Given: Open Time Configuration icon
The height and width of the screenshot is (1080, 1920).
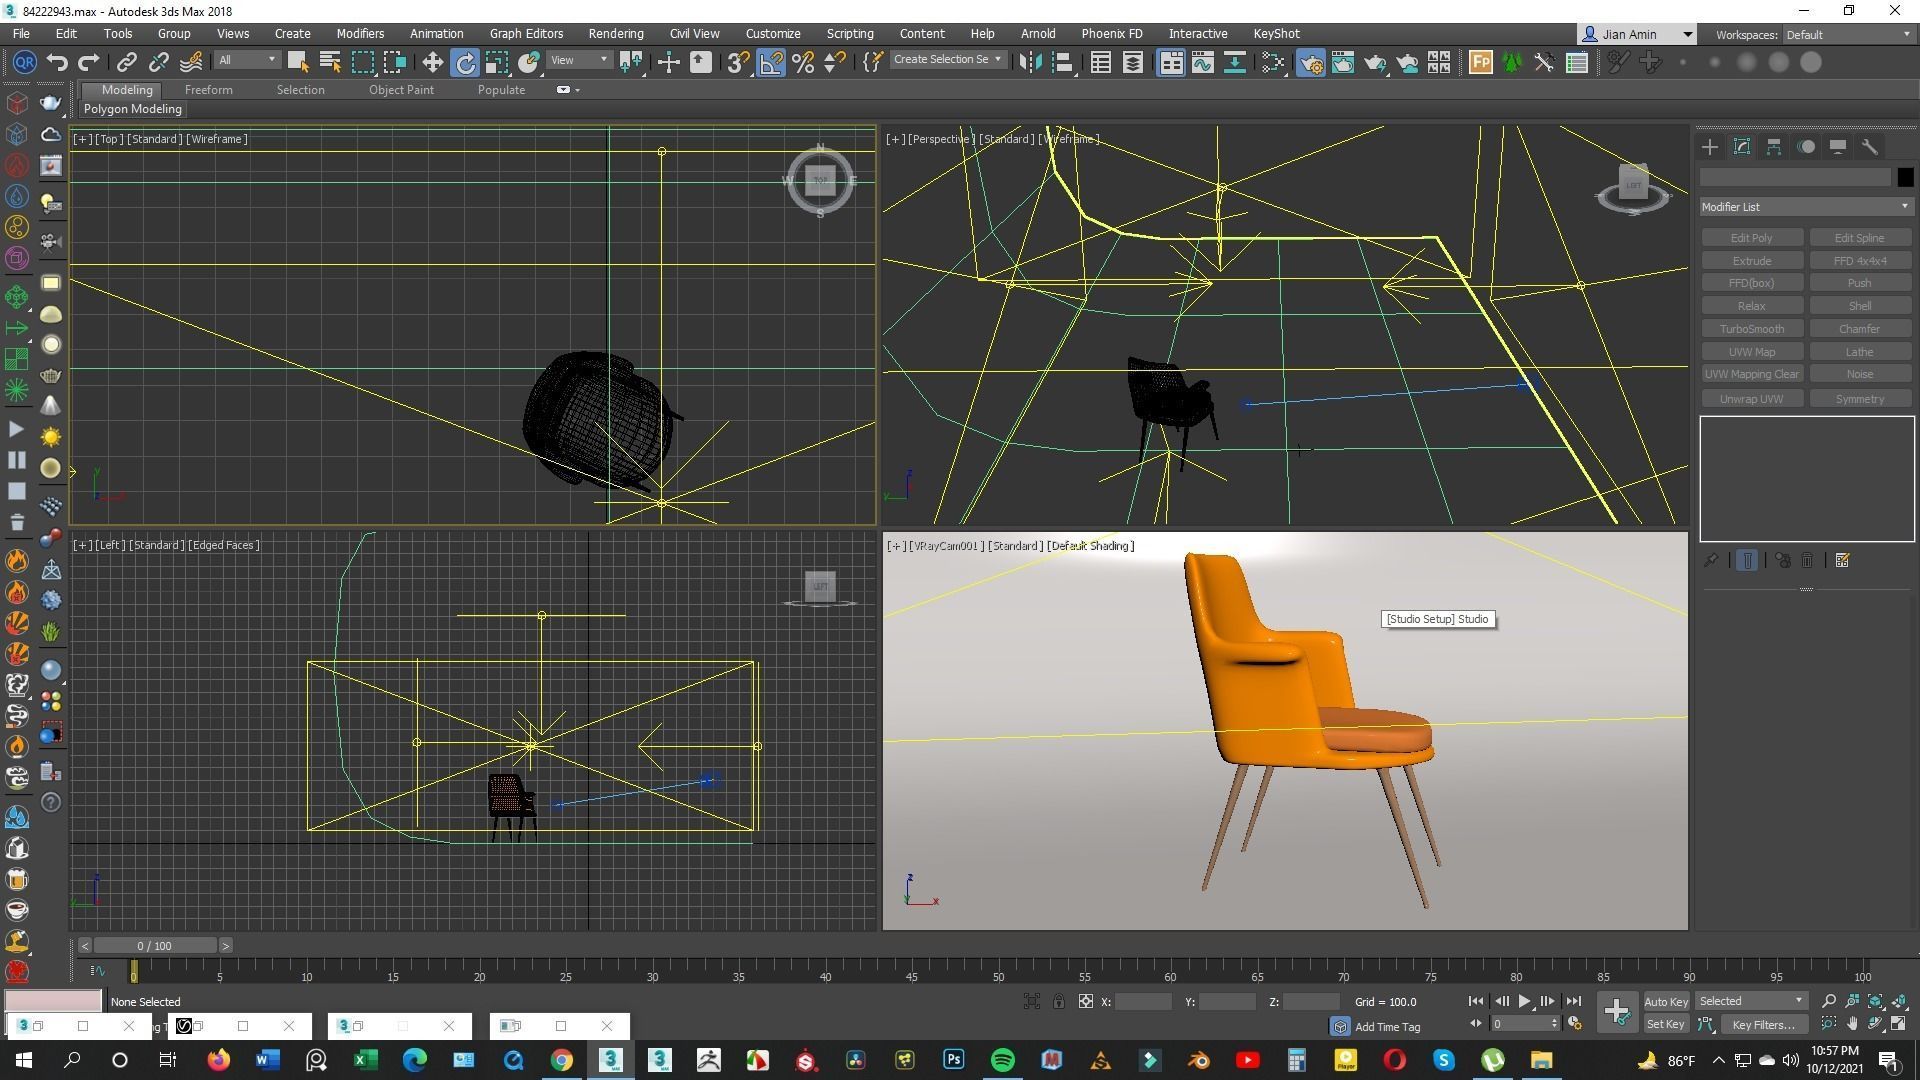Looking at the screenshot, I should pyautogui.click(x=1575, y=1024).
